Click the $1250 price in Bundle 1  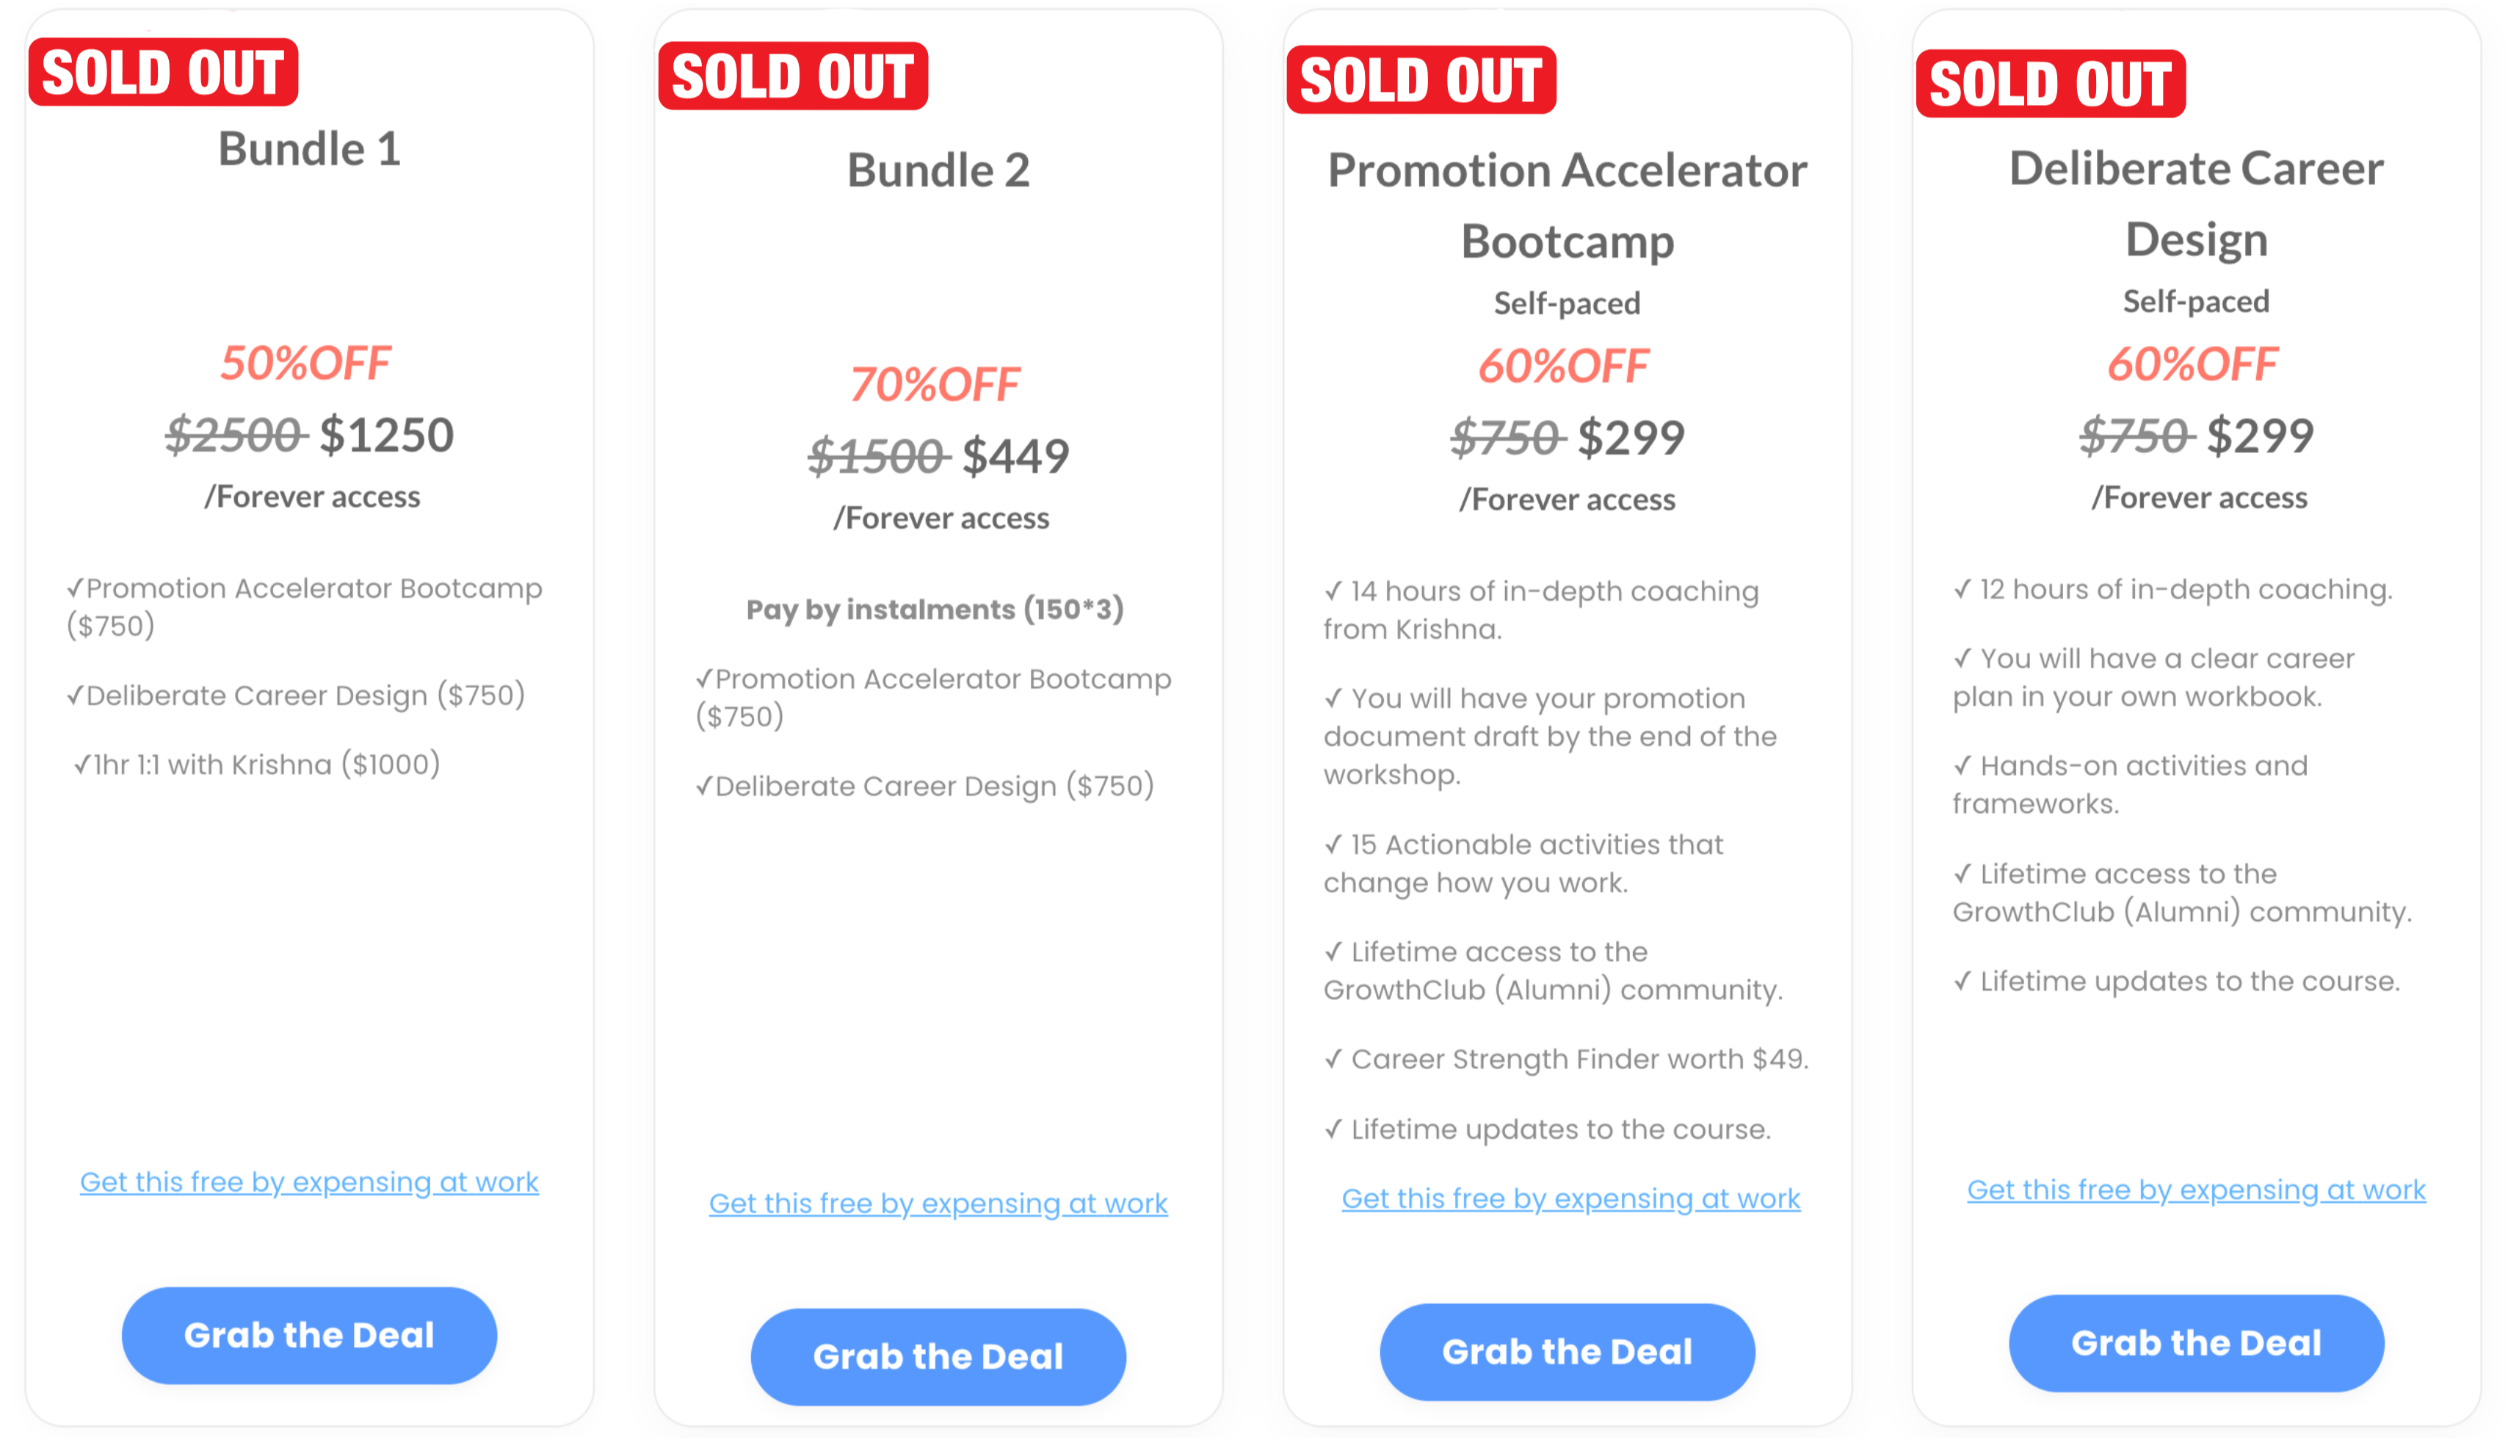tap(387, 436)
